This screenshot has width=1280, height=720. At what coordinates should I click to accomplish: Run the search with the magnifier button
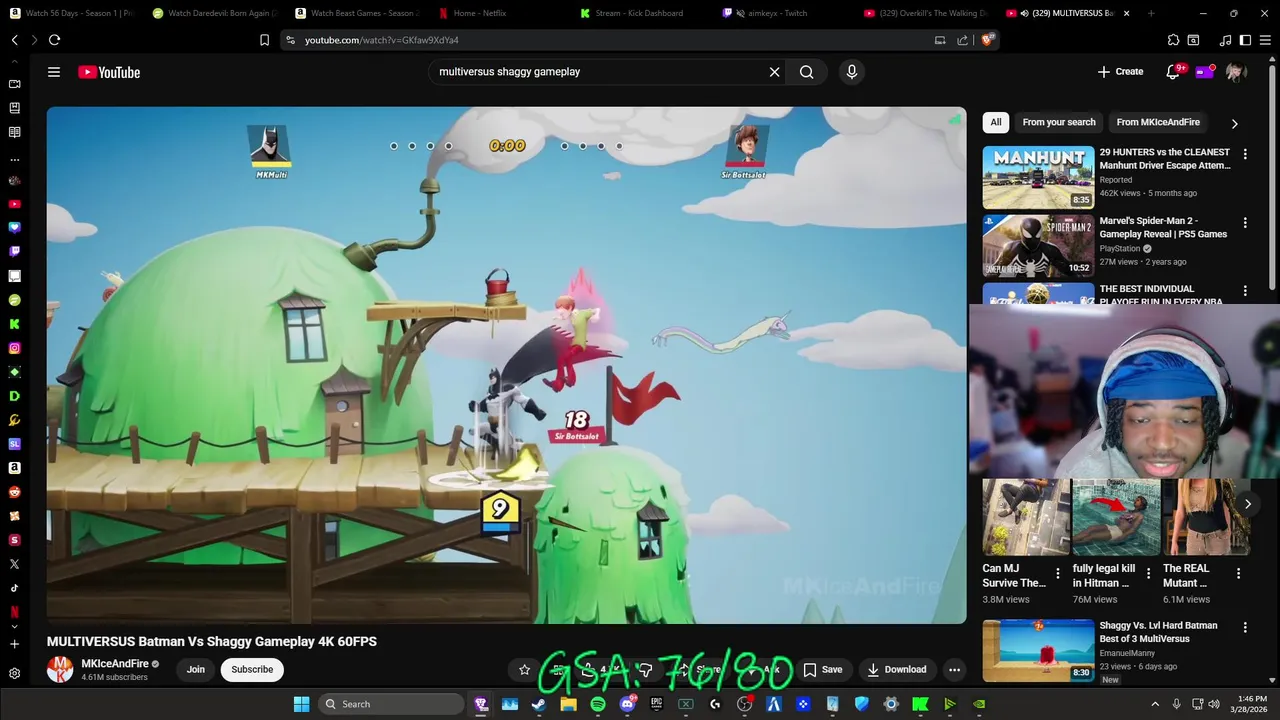click(806, 72)
